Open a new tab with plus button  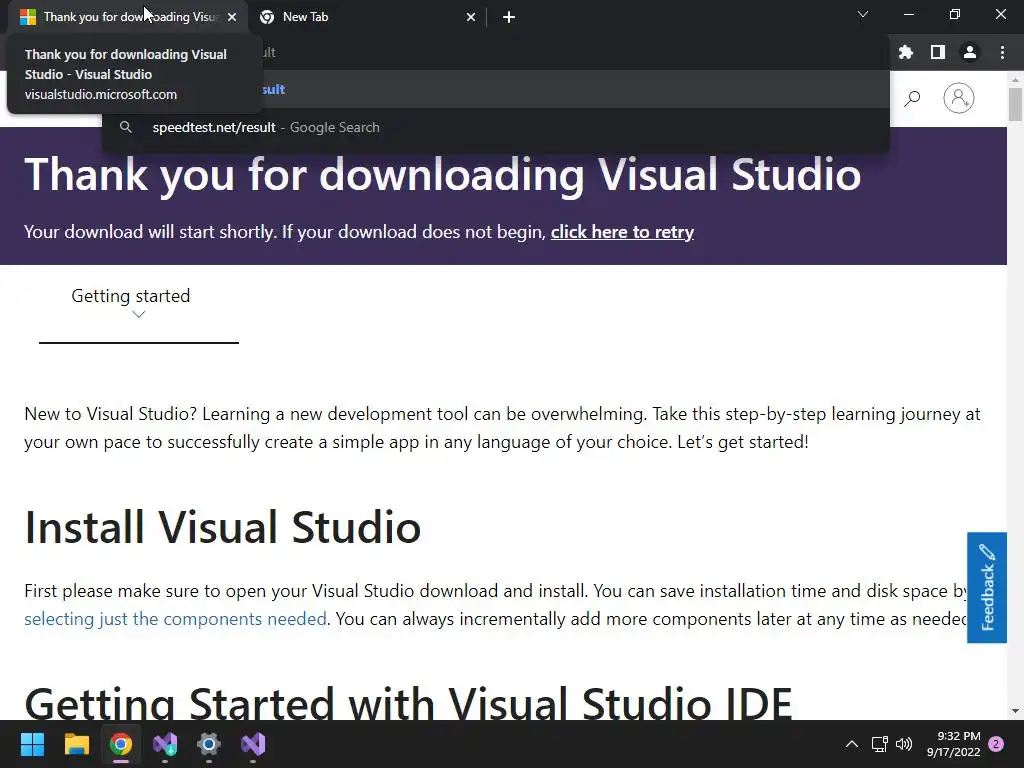click(x=509, y=17)
